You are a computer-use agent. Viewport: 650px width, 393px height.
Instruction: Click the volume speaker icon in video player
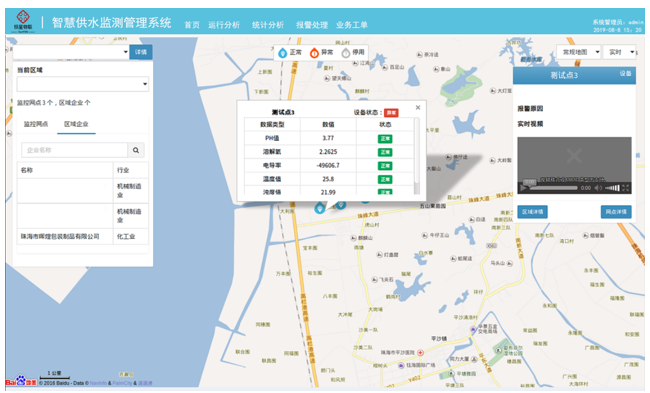coord(598,188)
